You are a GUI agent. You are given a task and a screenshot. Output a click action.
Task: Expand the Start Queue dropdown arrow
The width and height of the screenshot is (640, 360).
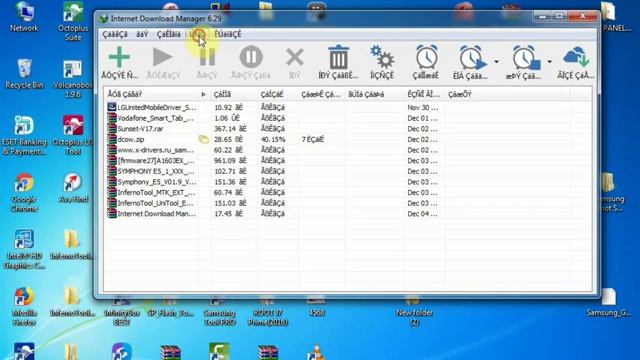[496, 62]
